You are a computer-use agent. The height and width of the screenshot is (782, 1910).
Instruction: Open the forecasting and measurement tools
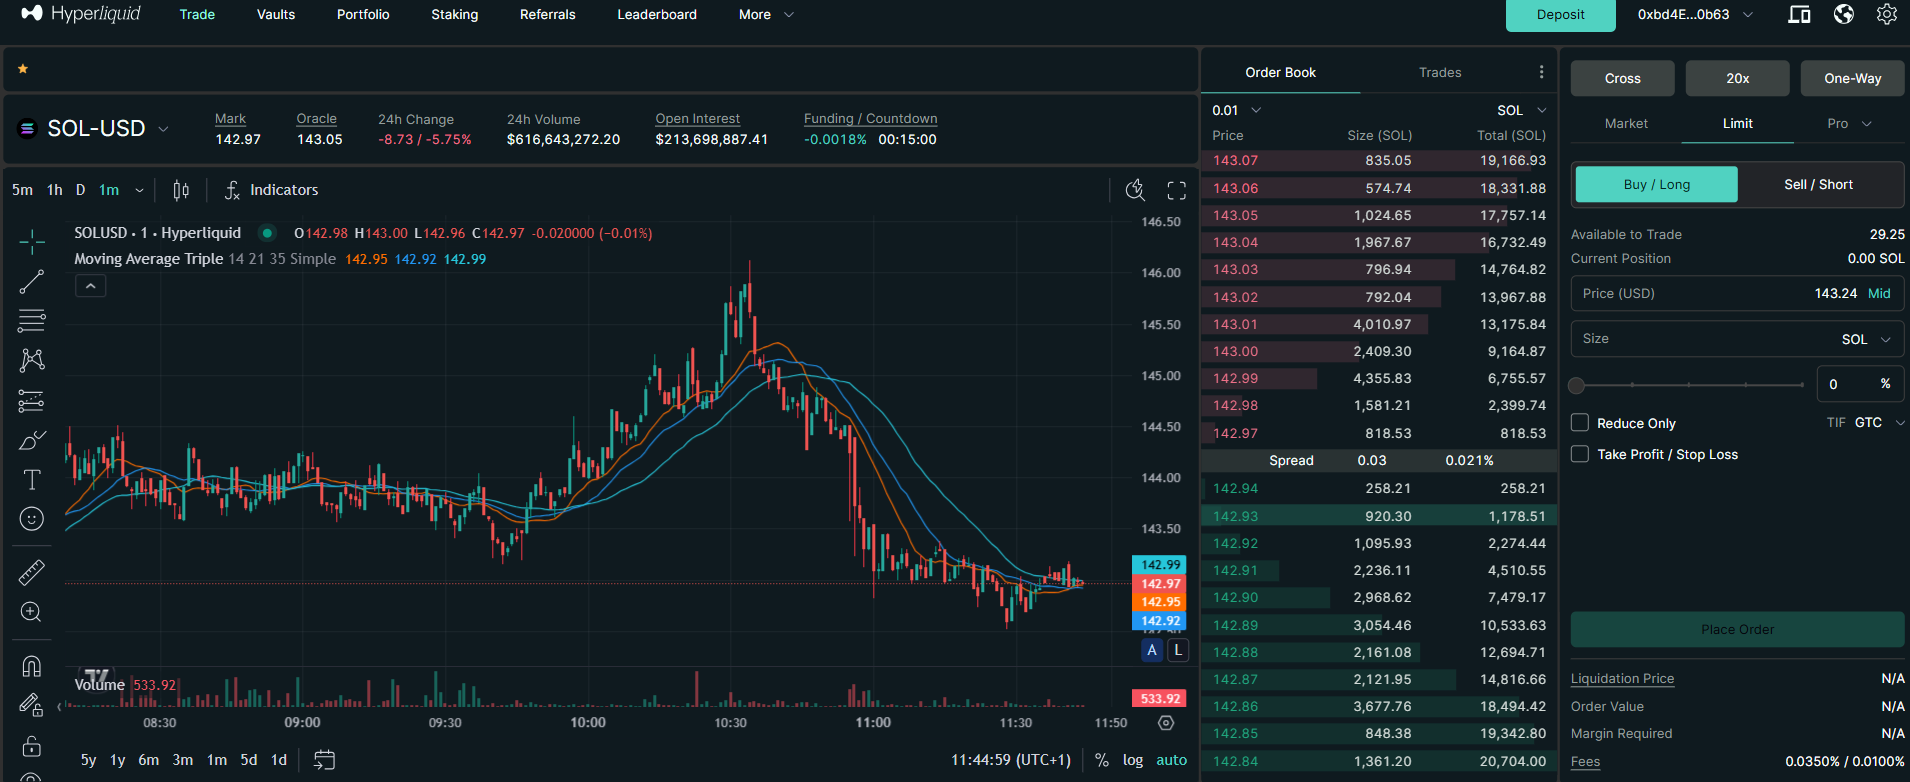(32, 401)
